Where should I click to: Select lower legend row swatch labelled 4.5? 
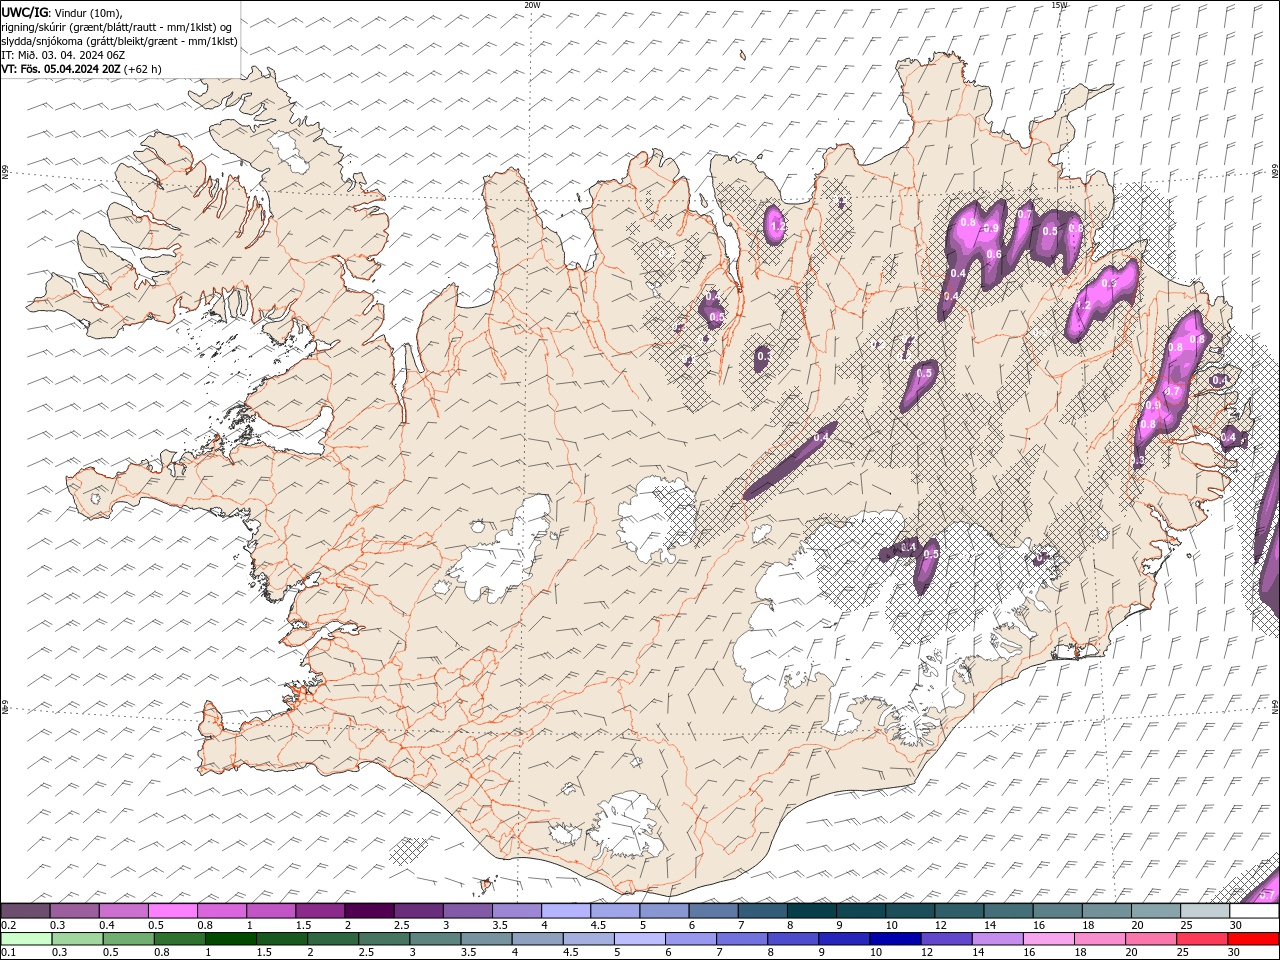[x=588, y=939]
